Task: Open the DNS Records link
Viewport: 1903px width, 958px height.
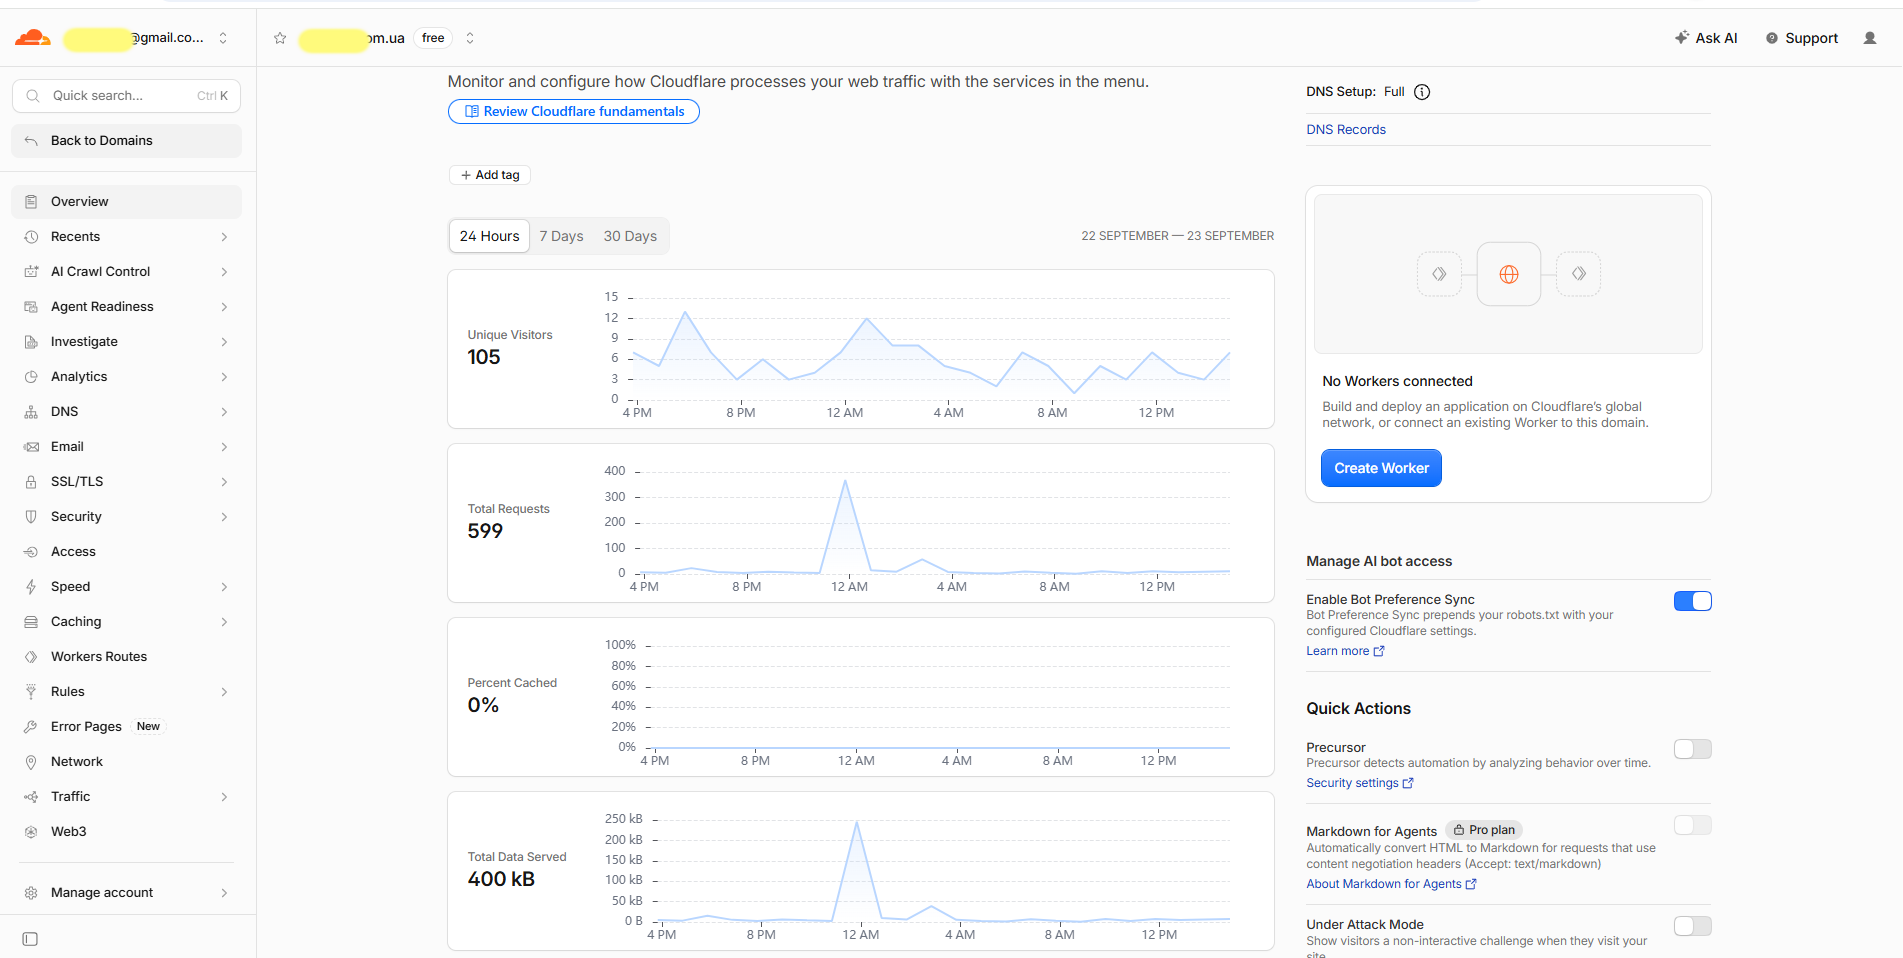Action: [1346, 130]
